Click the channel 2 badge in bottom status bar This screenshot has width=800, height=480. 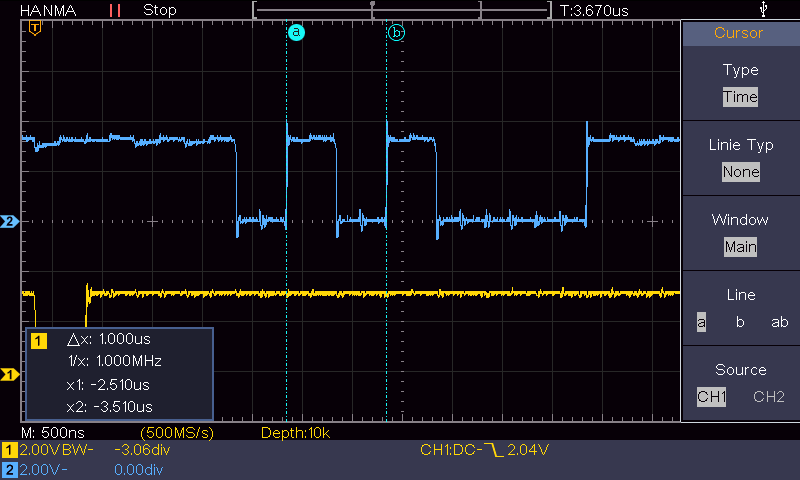(x=9, y=470)
